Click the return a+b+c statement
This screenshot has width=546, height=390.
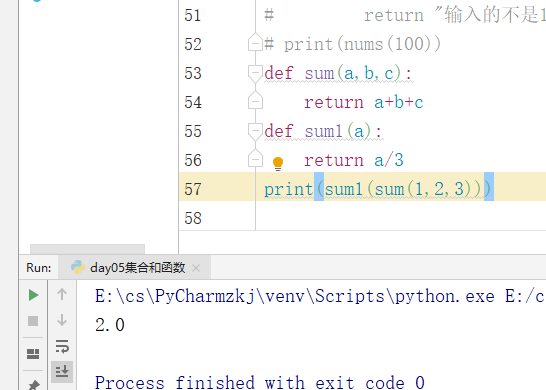(364, 102)
